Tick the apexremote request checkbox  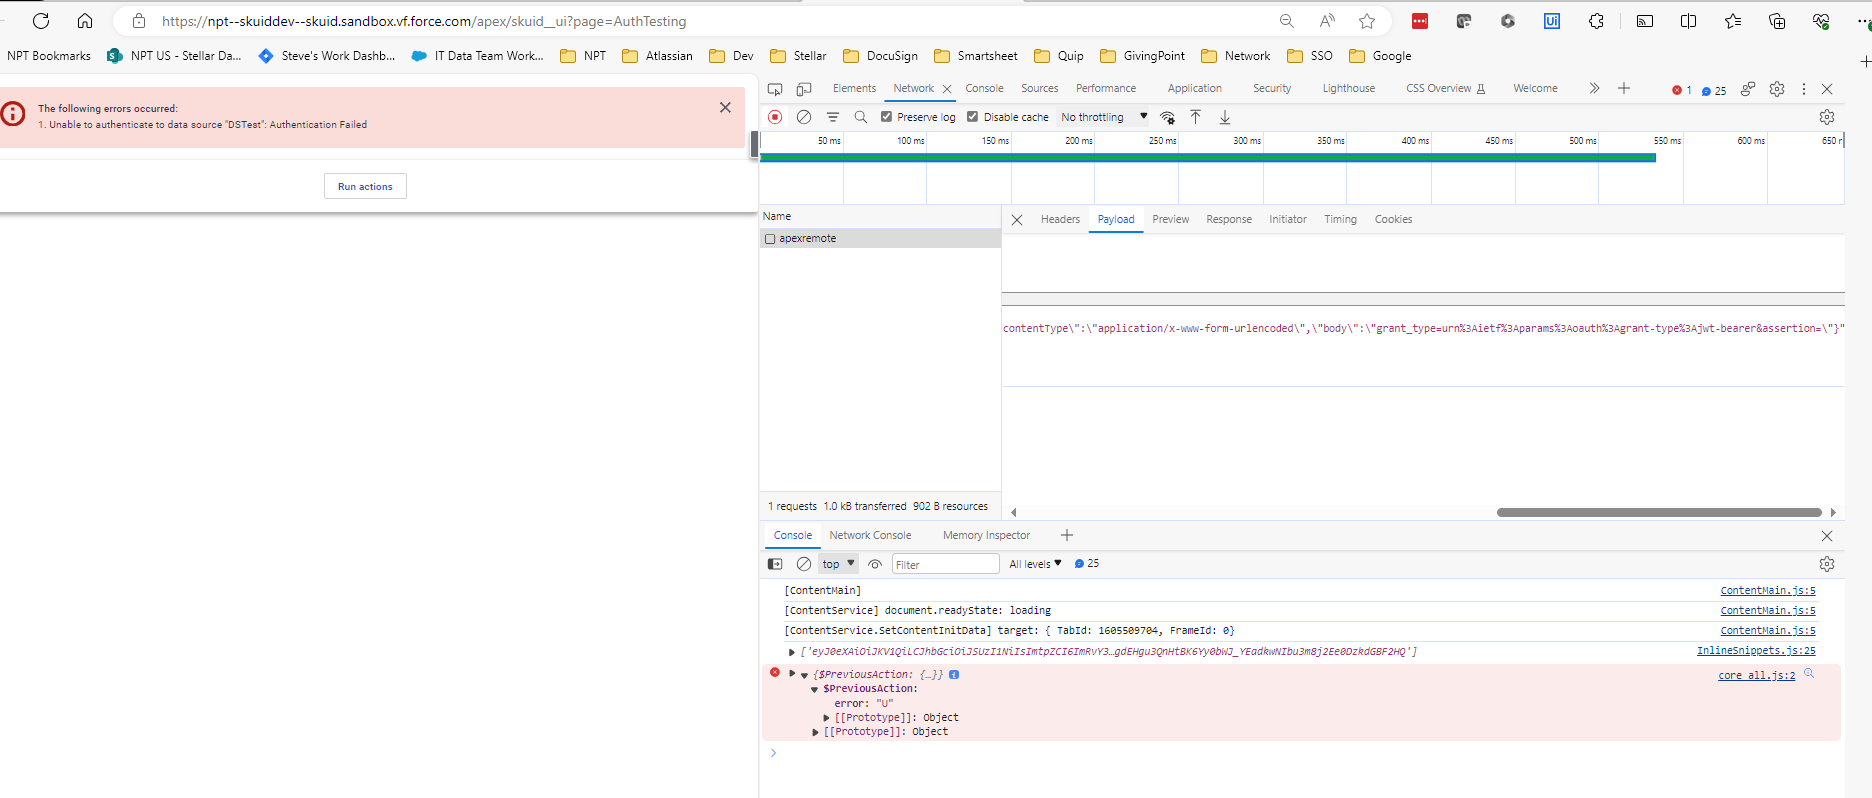(x=770, y=239)
